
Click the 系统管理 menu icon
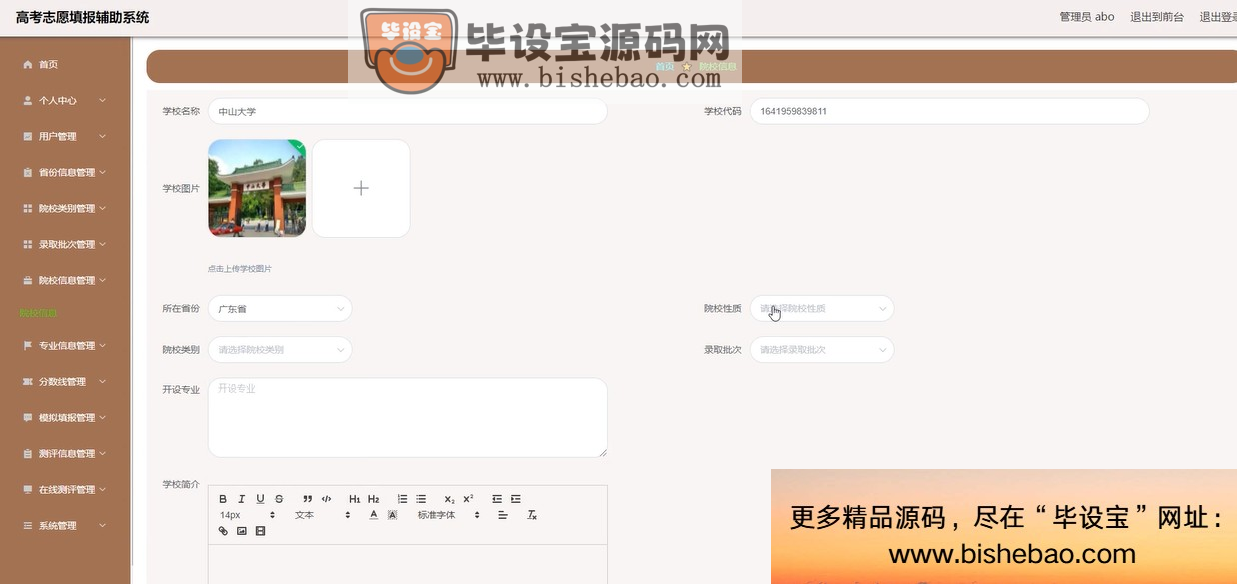[28, 525]
